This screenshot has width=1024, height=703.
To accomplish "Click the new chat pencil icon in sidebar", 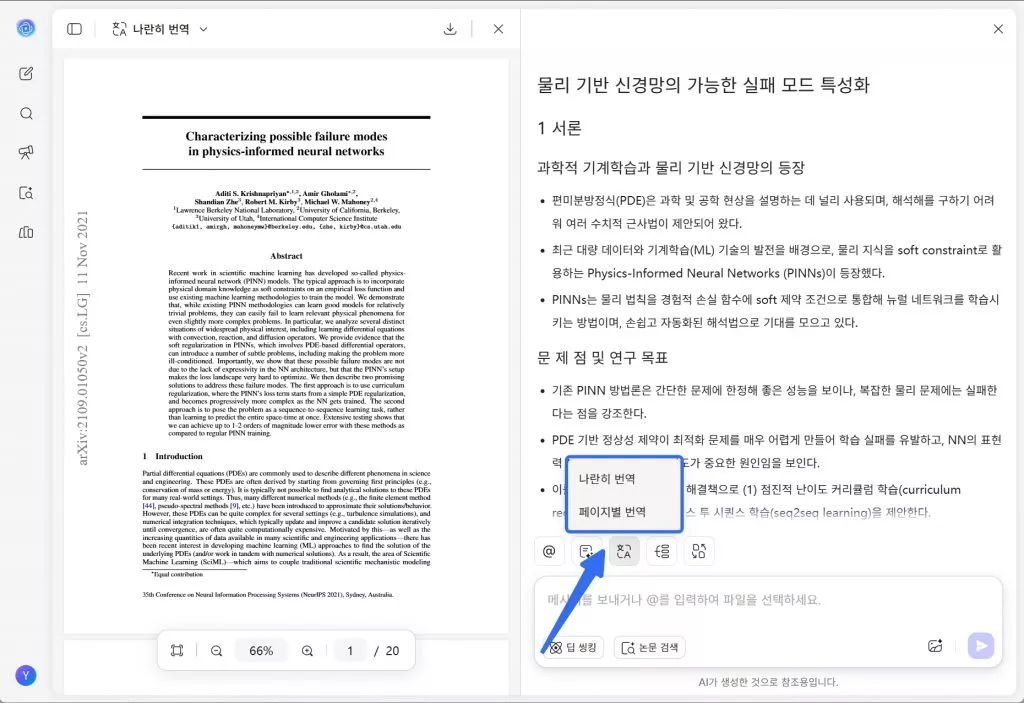I will coord(25,73).
